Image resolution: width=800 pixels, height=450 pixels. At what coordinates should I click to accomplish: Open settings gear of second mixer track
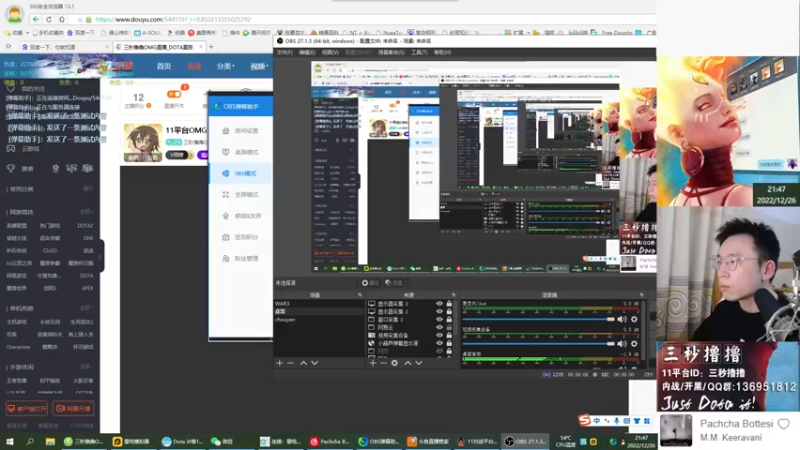(634, 343)
